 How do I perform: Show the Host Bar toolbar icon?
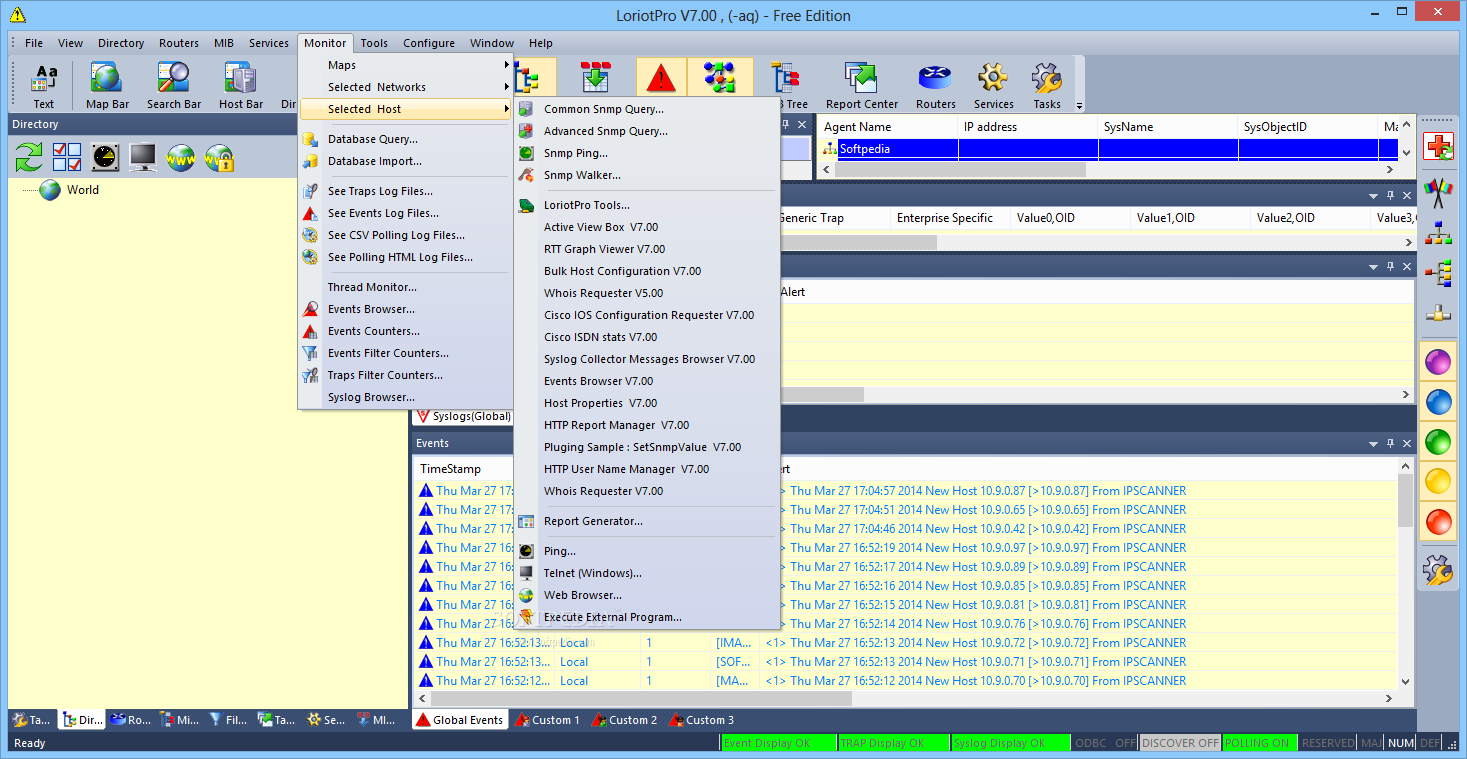[241, 85]
